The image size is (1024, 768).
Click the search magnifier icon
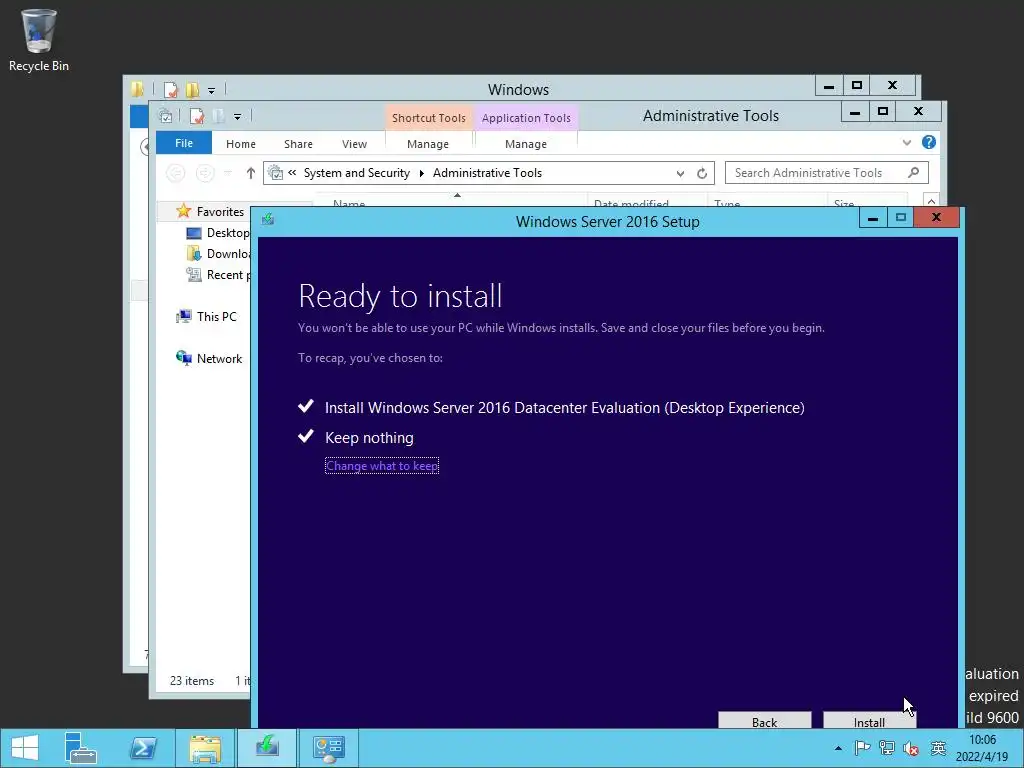point(914,172)
